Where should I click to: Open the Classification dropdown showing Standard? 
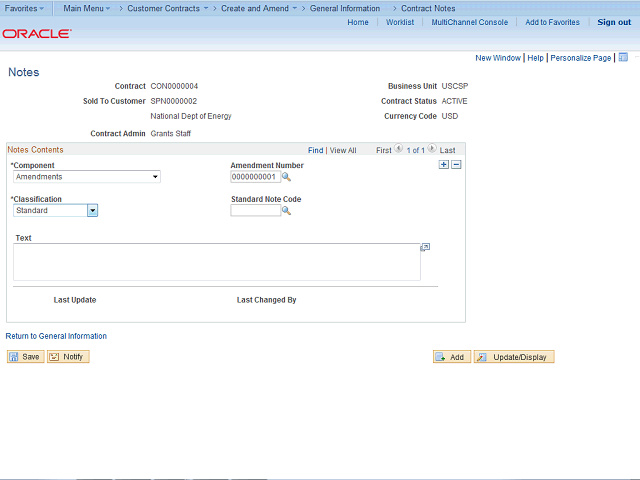[56, 211]
